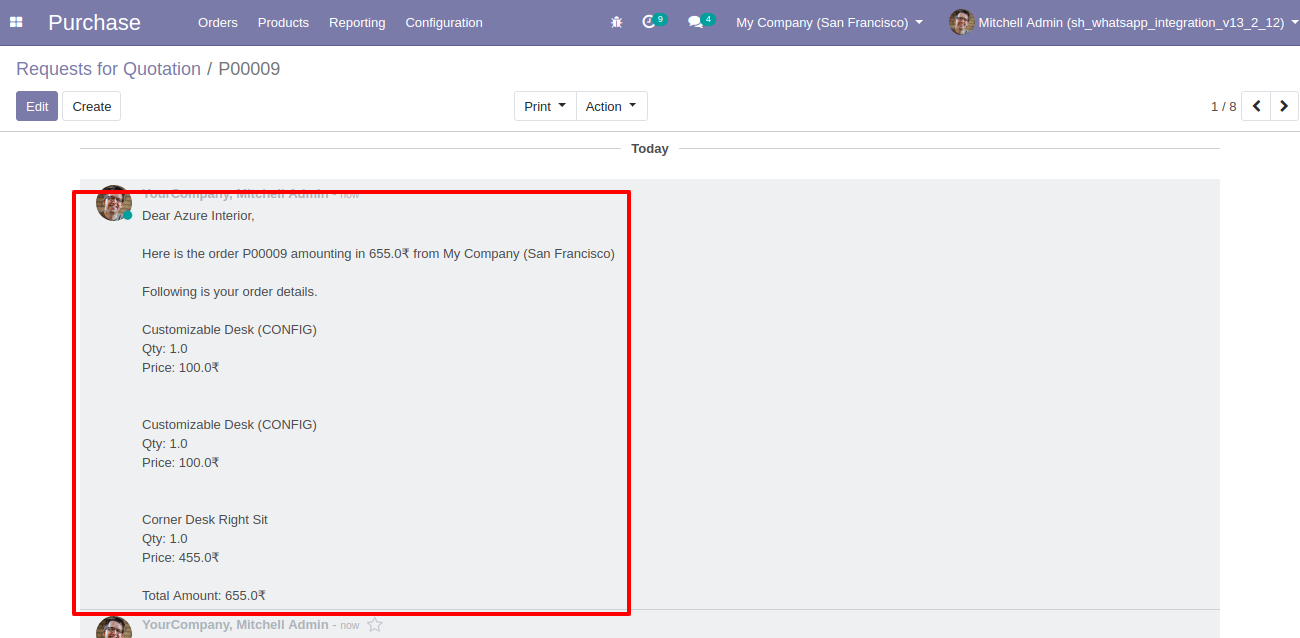Image resolution: width=1300 pixels, height=638 pixels.
Task: Click the first message author avatar
Action: [x=114, y=203]
